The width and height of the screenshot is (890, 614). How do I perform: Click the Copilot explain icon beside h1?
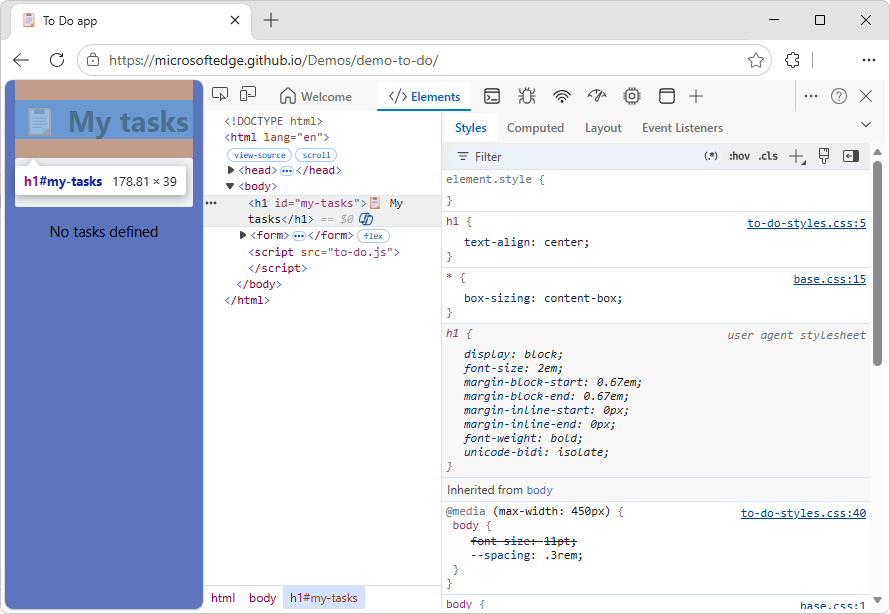point(366,219)
